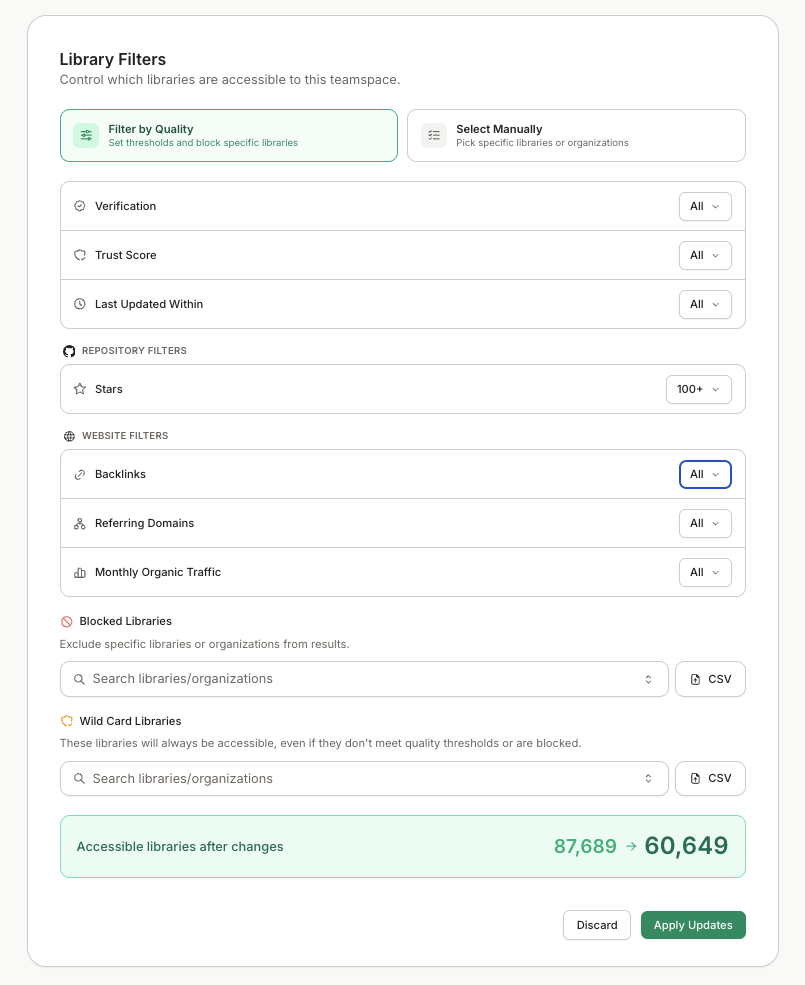The height and width of the screenshot is (985, 805).
Task: Click the Blocked Libraries search field
Action: pos(360,679)
